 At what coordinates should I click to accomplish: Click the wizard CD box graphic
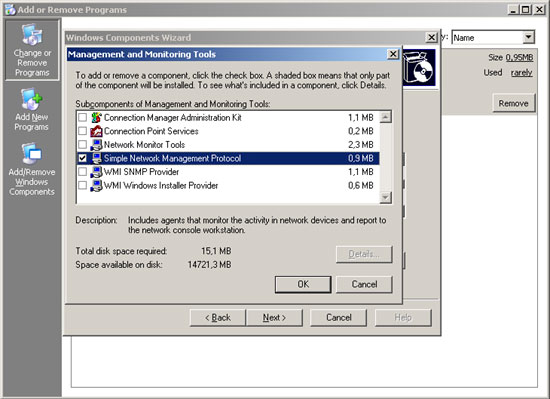tap(419, 68)
